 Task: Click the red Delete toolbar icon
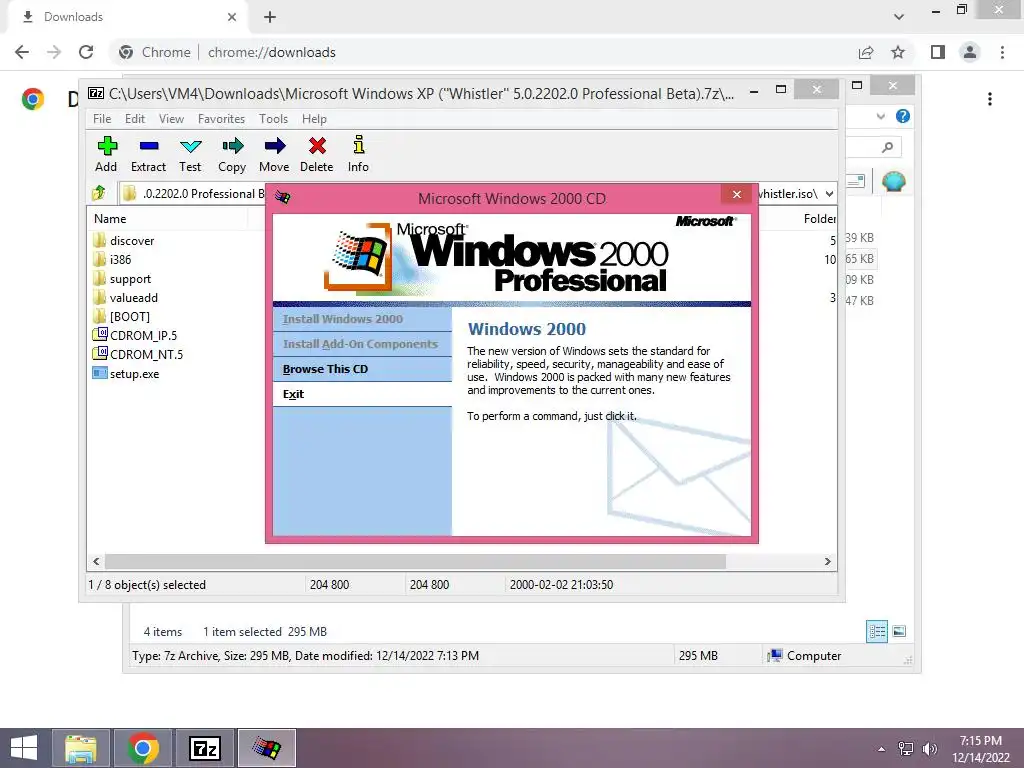point(317,154)
